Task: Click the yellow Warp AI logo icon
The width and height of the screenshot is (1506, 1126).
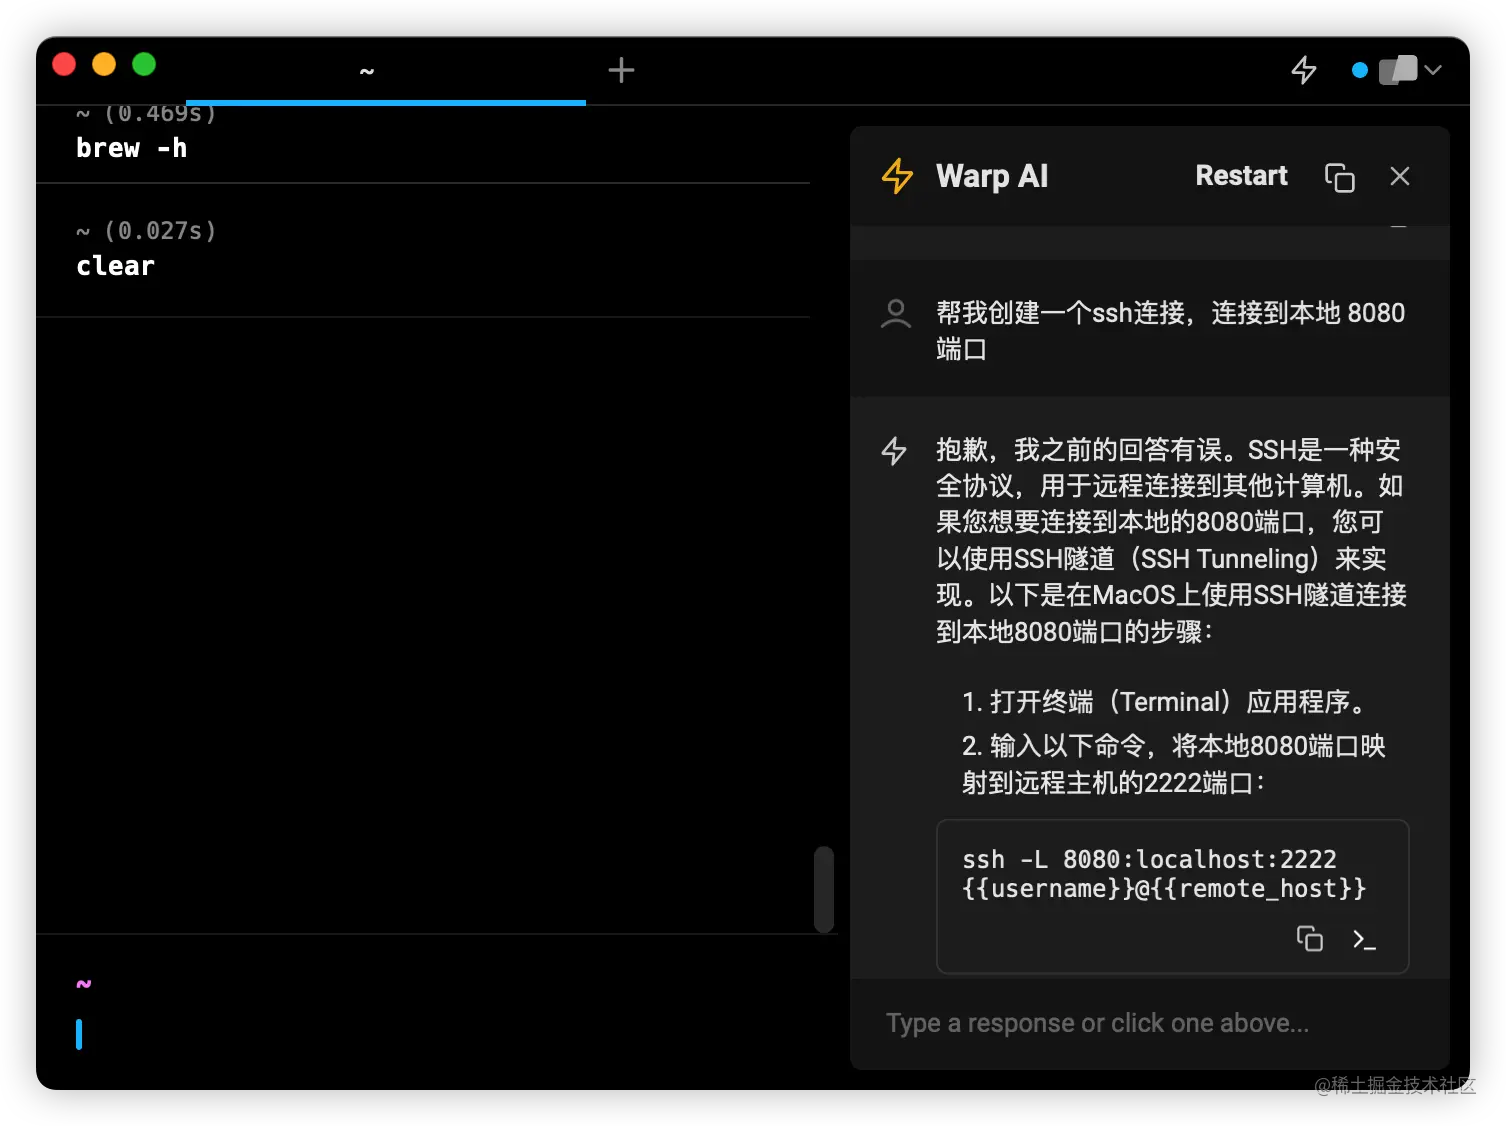Action: [897, 176]
